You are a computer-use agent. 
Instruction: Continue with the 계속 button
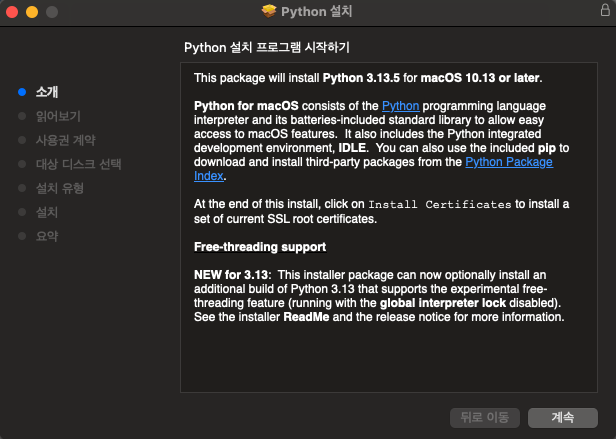pos(563,417)
